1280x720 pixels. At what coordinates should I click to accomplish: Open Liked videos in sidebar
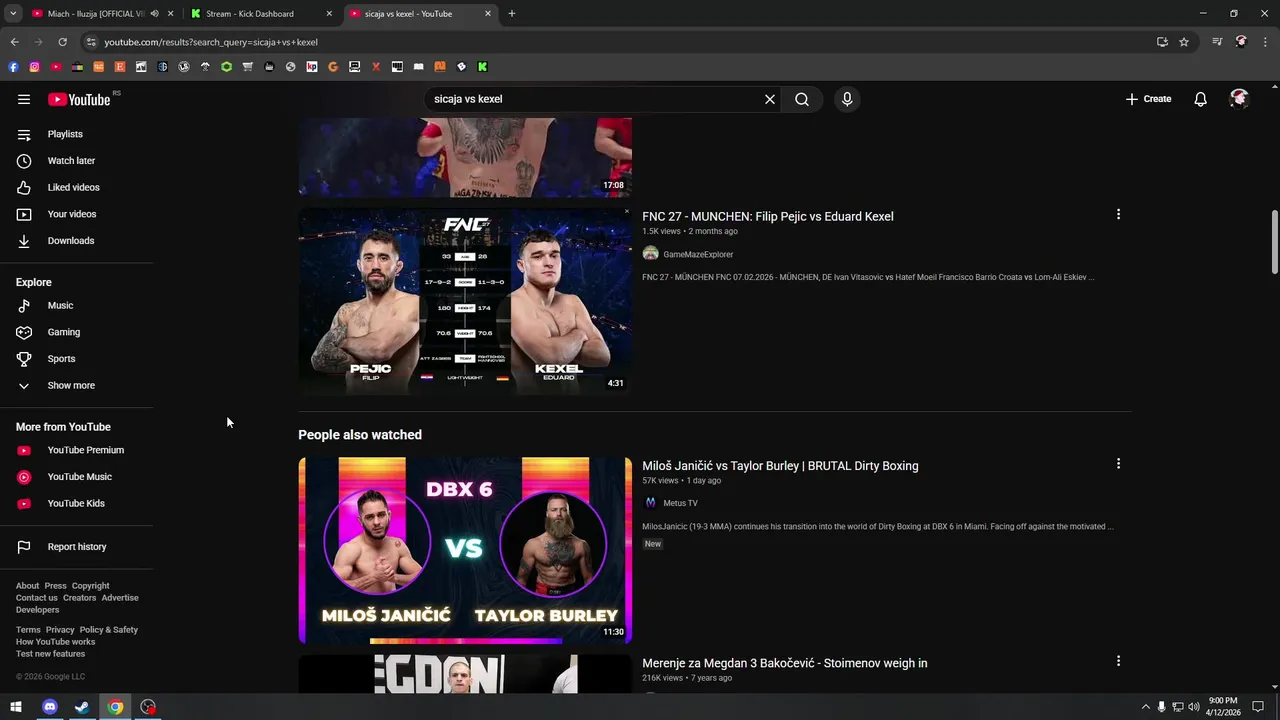pyautogui.click(x=73, y=187)
